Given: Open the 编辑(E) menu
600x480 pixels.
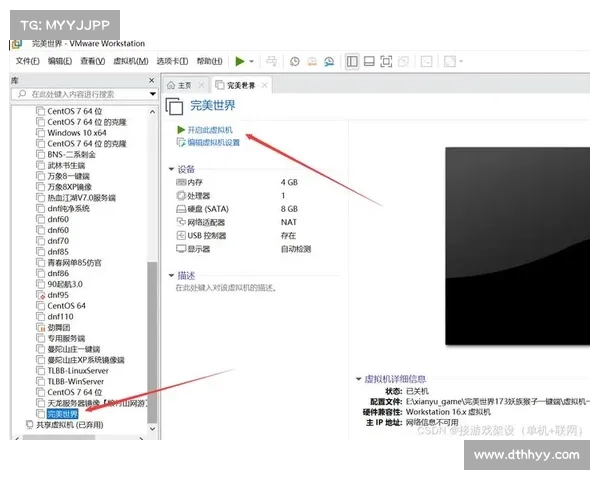Looking at the screenshot, I should tap(60, 61).
